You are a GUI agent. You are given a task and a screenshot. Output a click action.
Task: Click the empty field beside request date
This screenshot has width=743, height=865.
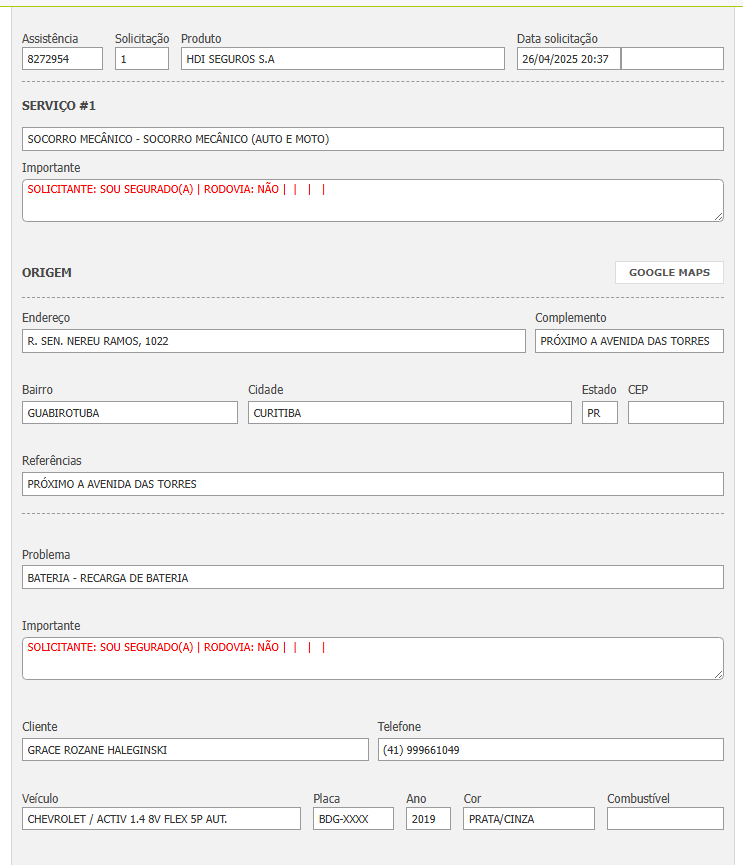(x=672, y=59)
